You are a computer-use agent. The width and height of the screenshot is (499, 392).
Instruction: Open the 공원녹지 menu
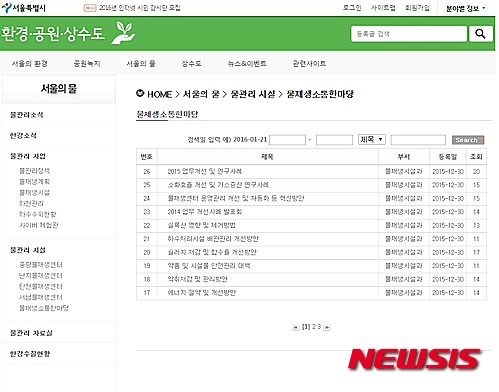87,63
